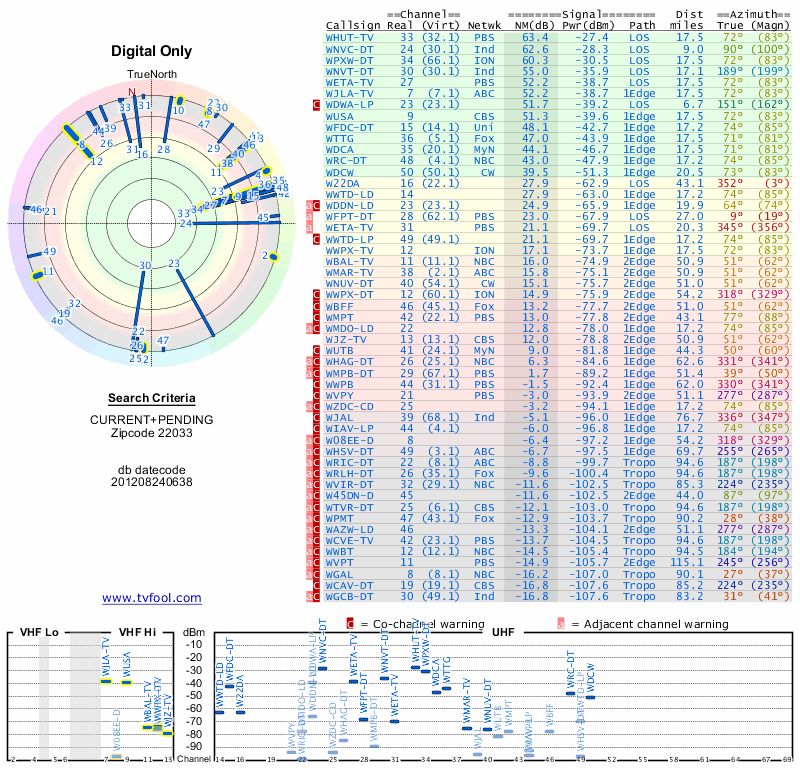Image resolution: width=800 pixels, height=768 pixels.
Task: Select the WTVR-DT callsign
Action: (349, 507)
